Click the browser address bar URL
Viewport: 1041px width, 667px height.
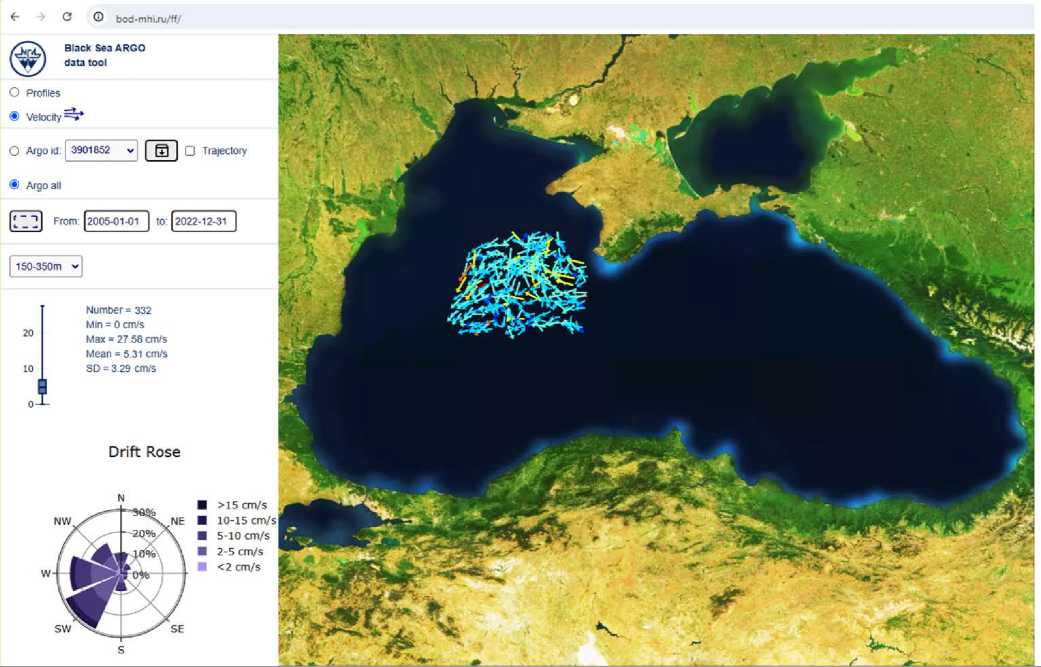point(150,18)
